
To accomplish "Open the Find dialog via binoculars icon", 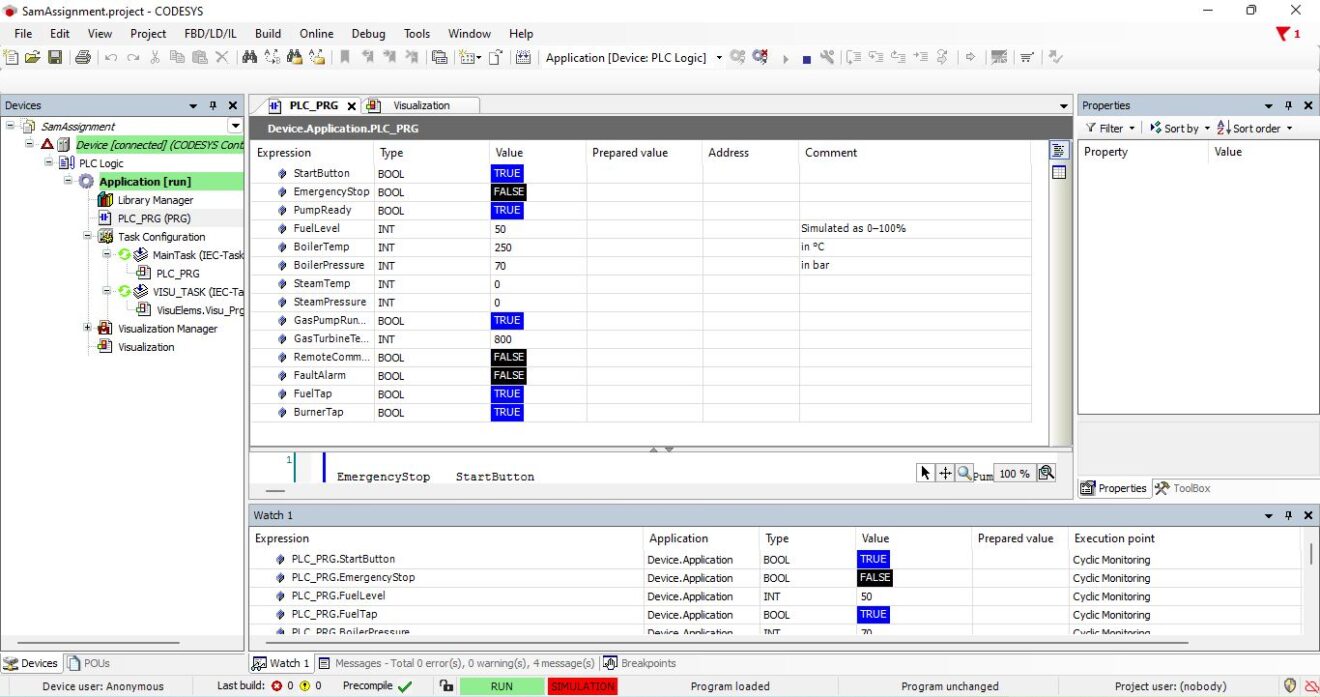I will click(x=249, y=57).
